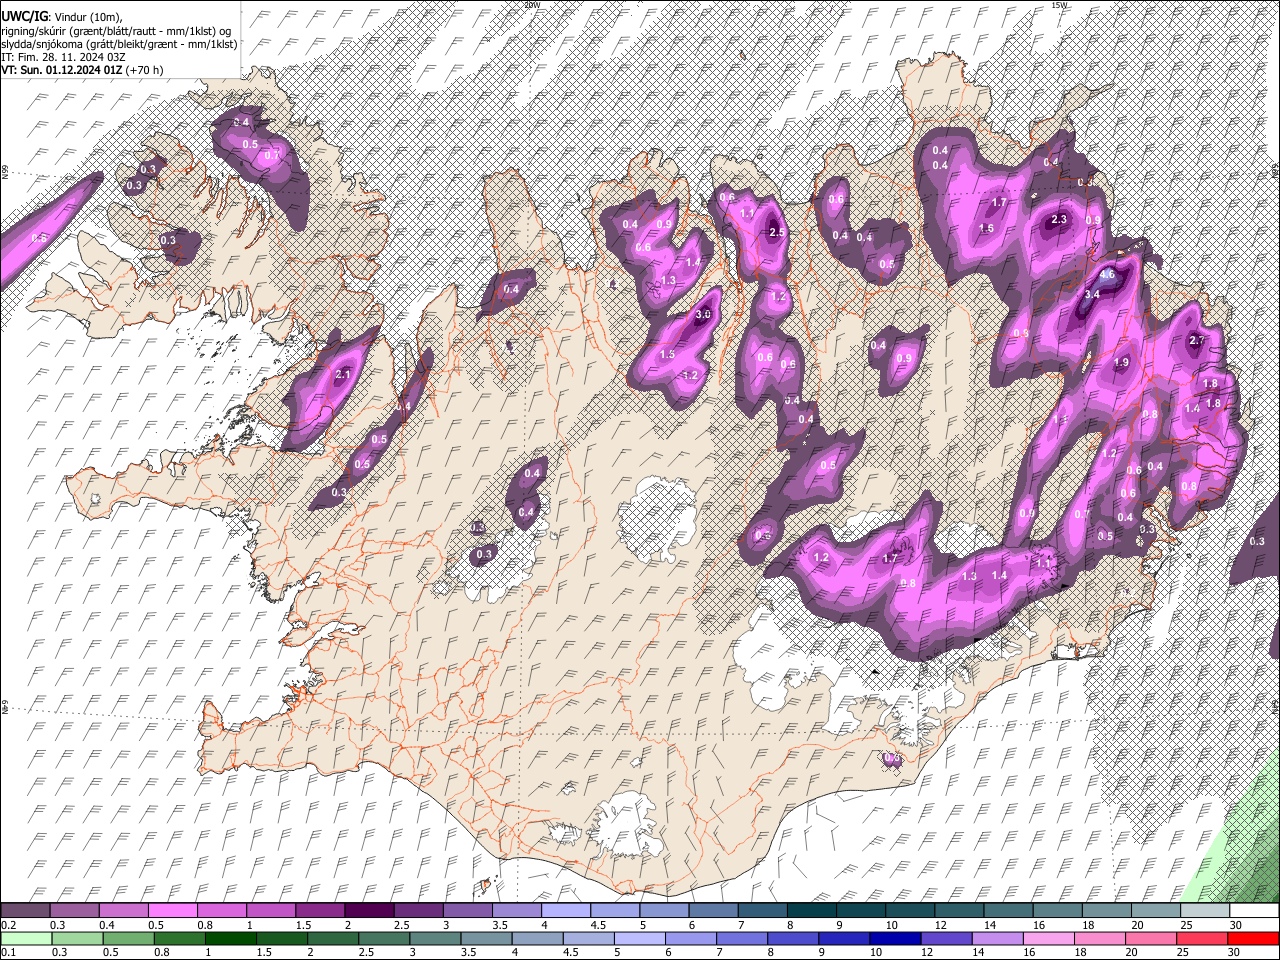
Task: Click the dark teal 8–9 snow scale swatch
Action: click(812, 910)
